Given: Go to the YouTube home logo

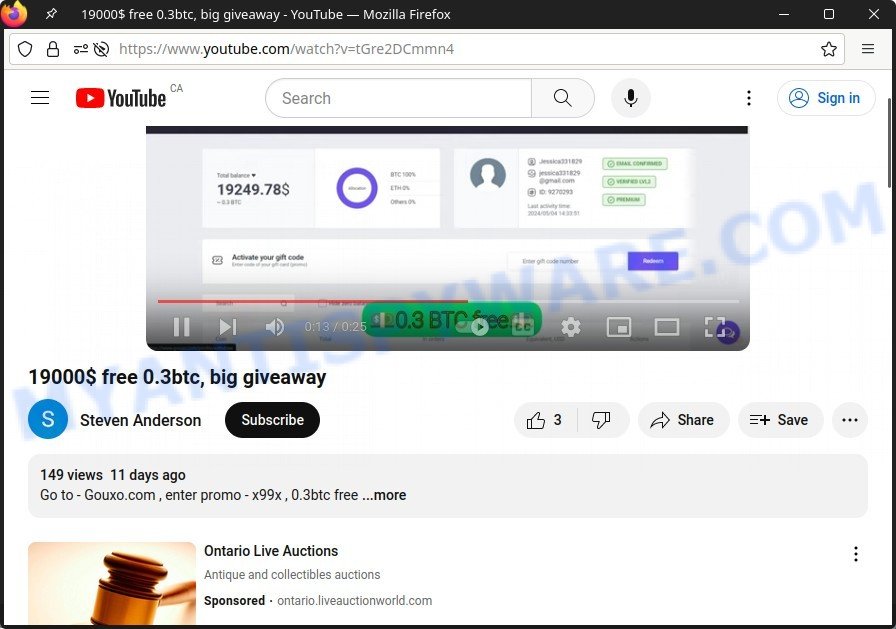Looking at the screenshot, I should (121, 98).
